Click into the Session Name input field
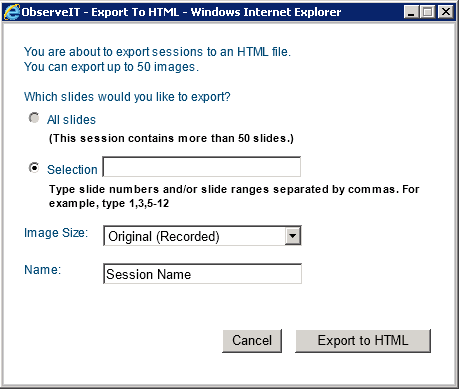This screenshot has height=389, width=459. tap(203, 274)
